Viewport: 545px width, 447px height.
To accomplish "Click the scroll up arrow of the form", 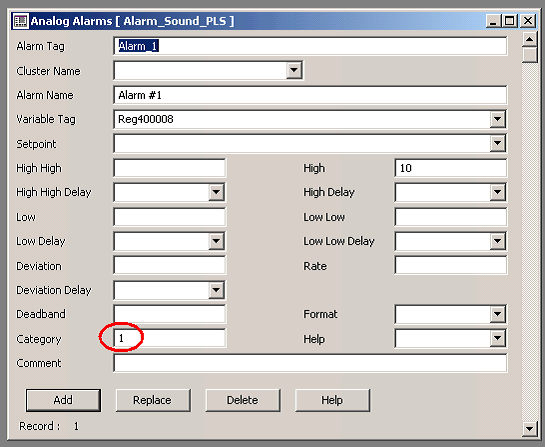I will (x=529, y=39).
